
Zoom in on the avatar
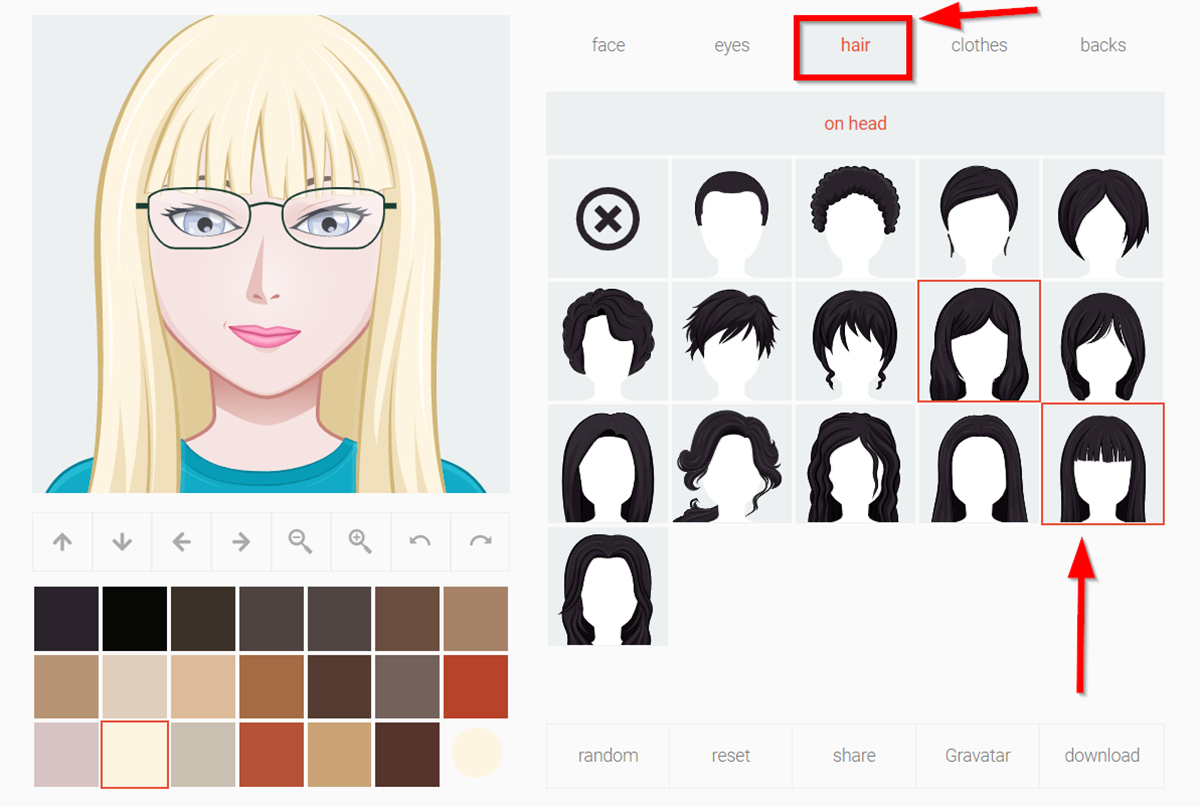coord(361,541)
